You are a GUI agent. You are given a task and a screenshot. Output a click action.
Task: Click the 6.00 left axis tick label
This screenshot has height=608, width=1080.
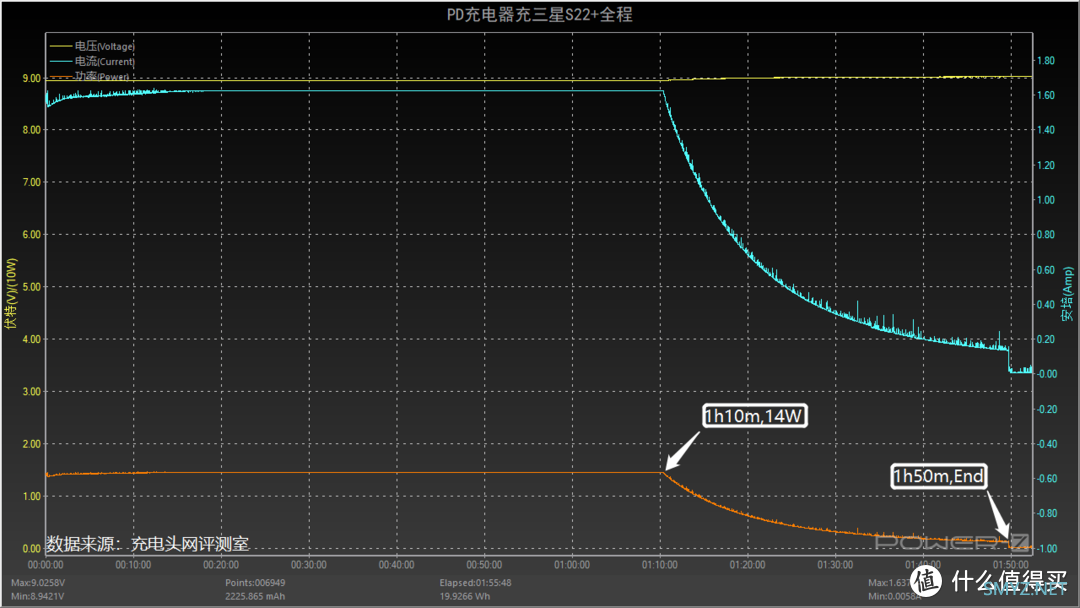point(32,234)
